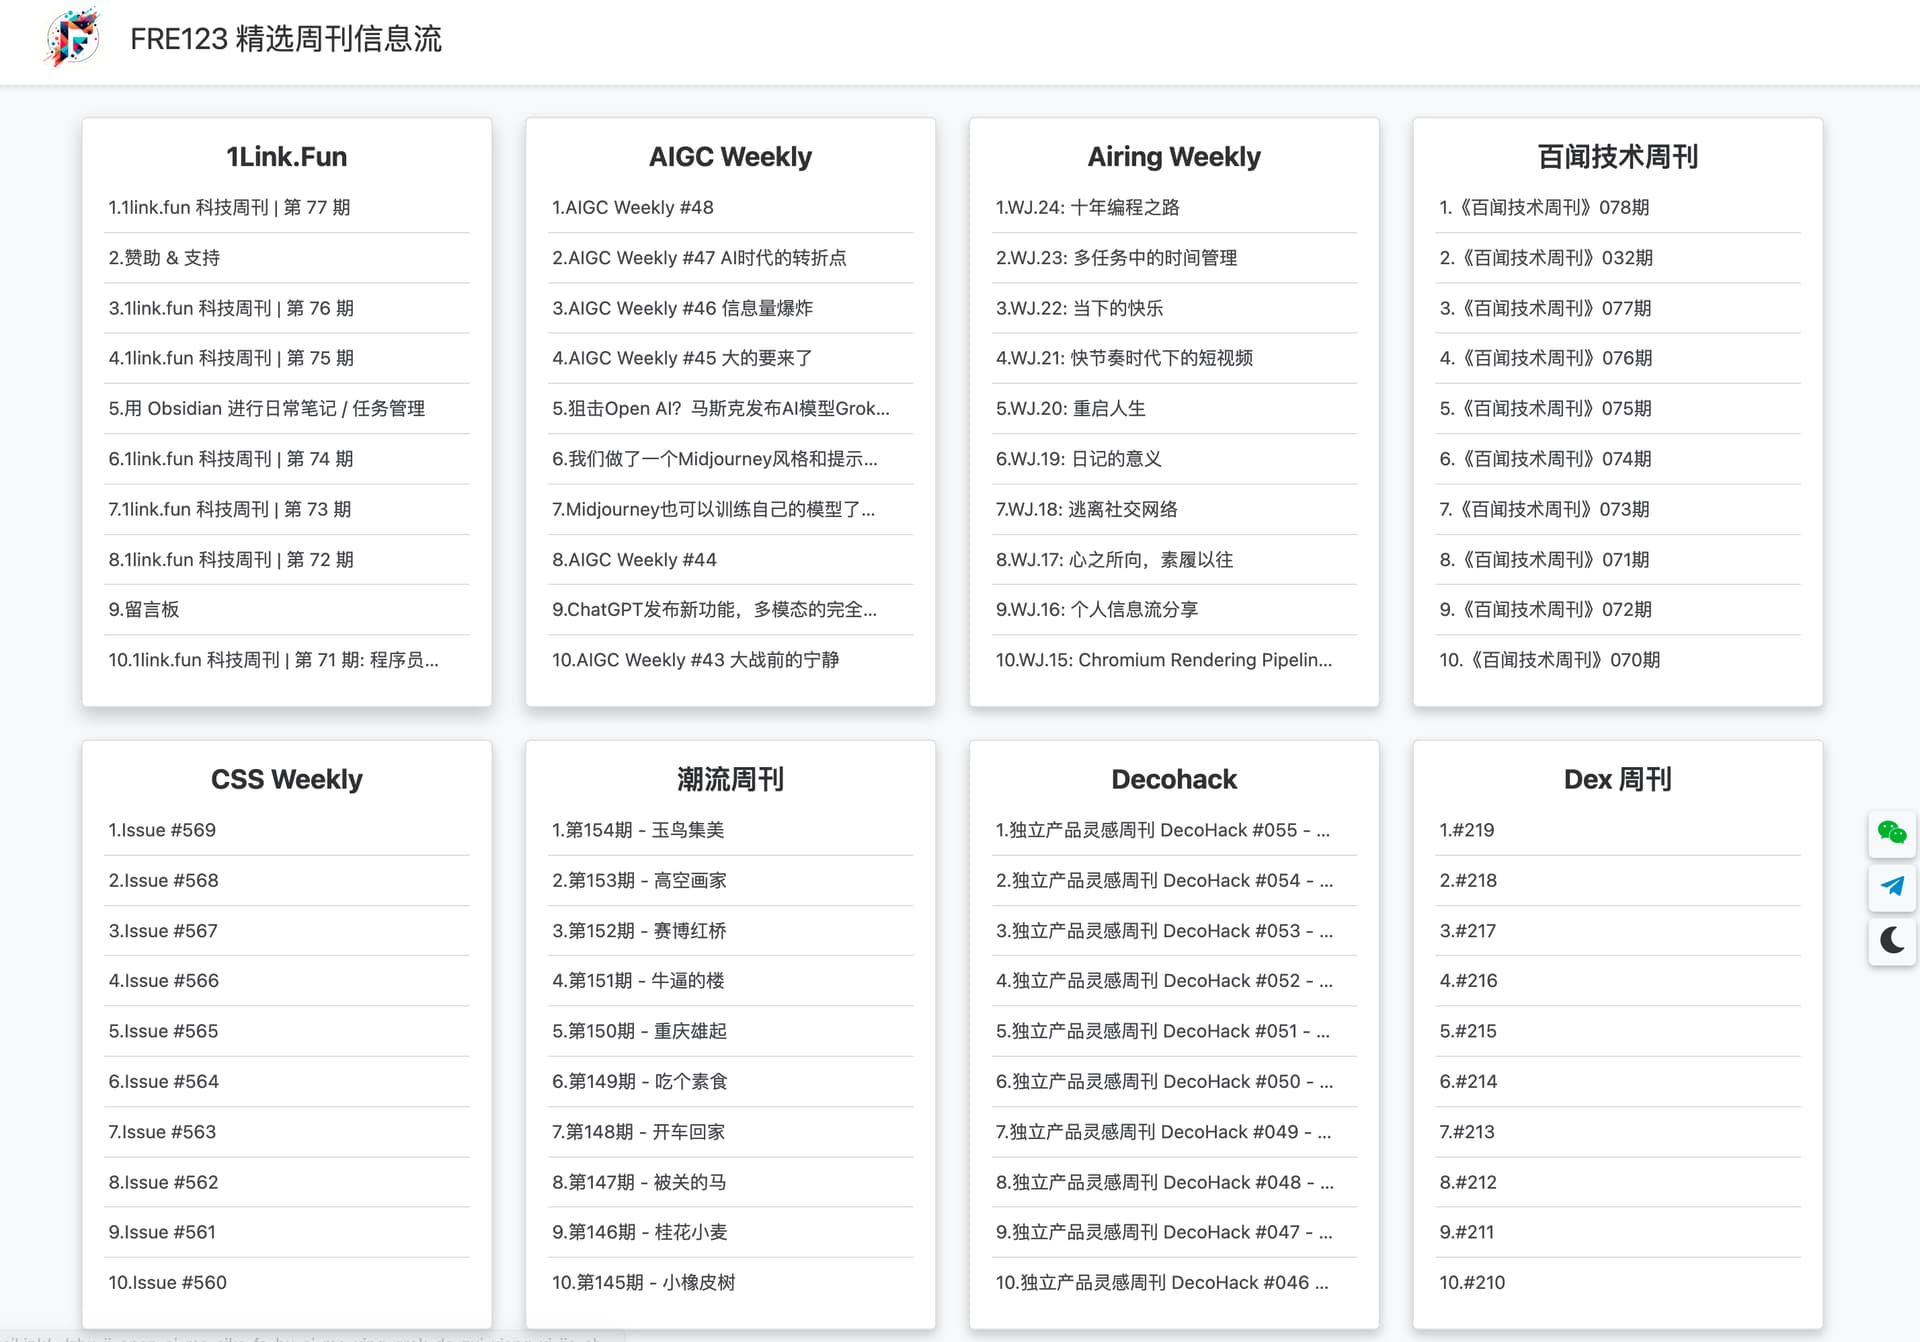Open 《百闻技术周刊》078期 link
Viewport: 1920px width, 1342px height.
pyautogui.click(x=1544, y=208)
